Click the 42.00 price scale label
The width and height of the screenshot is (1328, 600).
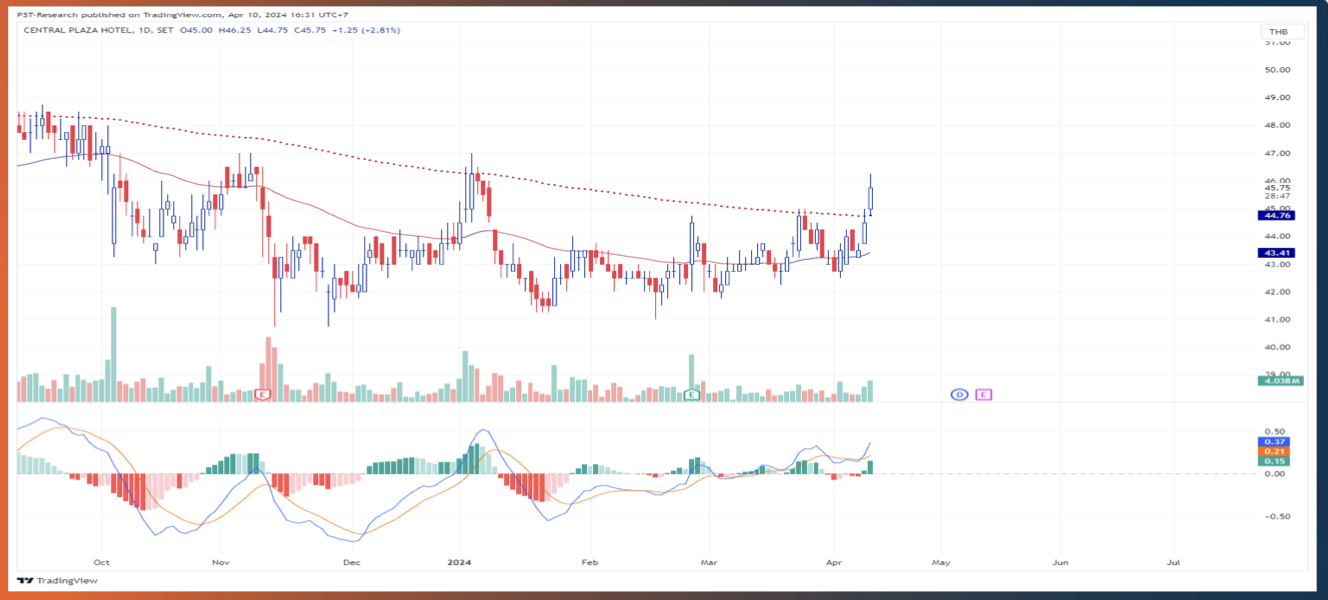pos(1277,292)
